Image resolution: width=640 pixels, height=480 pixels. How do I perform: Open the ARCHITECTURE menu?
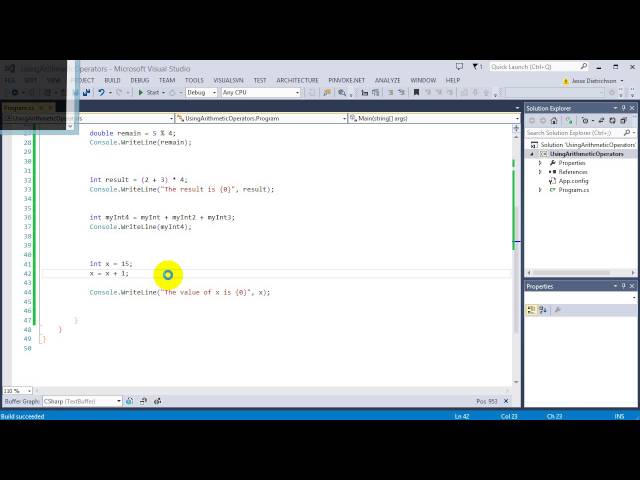click(298, 80)
